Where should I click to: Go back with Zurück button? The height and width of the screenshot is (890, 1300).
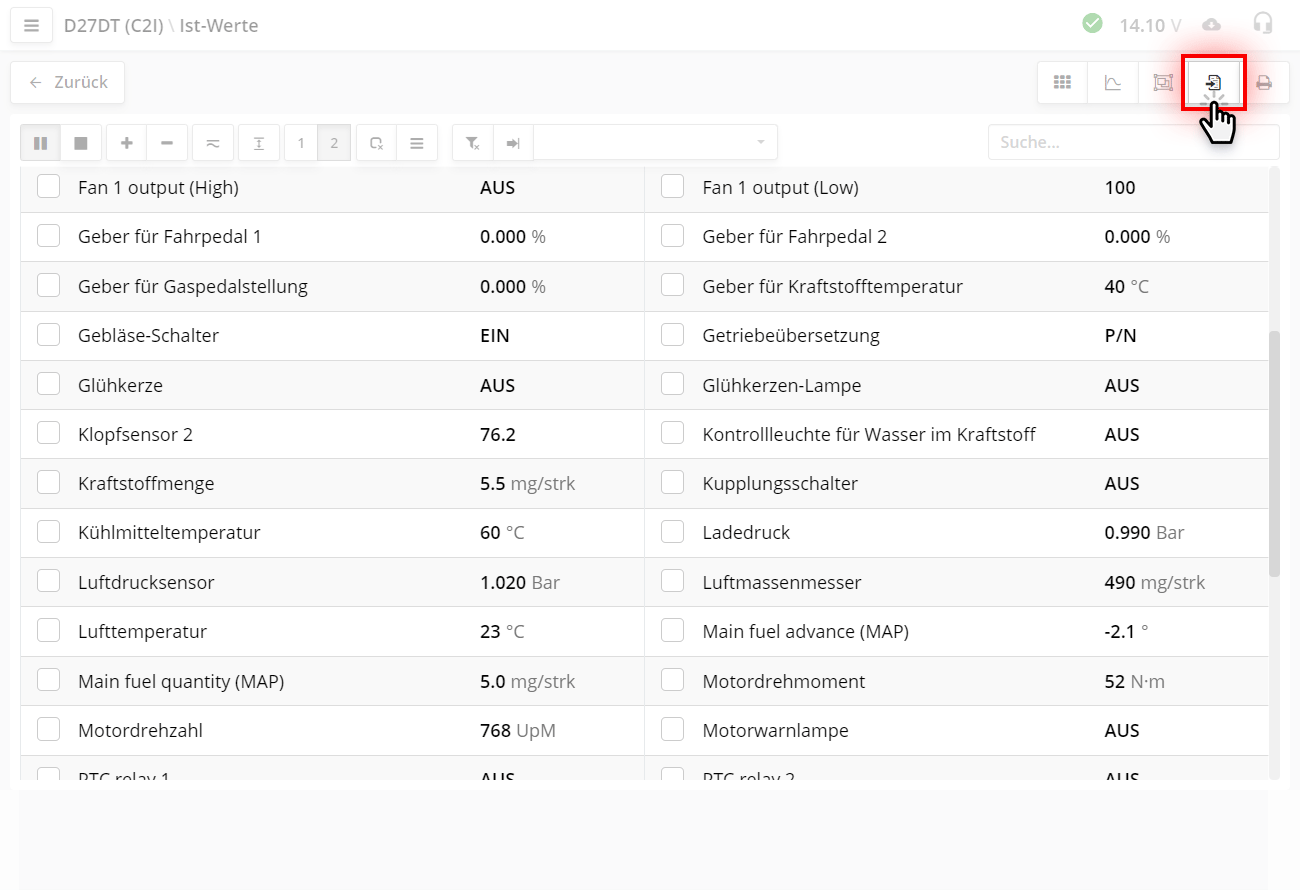point(68,83)
